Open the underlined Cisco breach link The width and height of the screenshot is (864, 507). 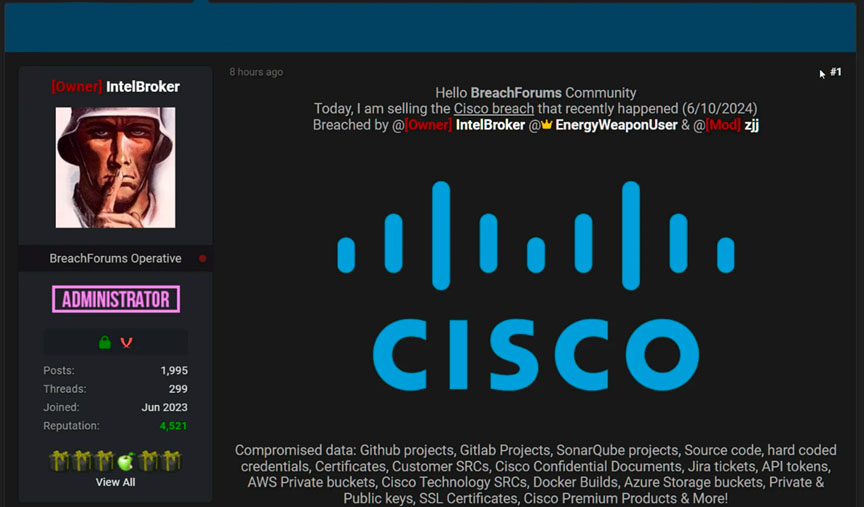[494, 109]
